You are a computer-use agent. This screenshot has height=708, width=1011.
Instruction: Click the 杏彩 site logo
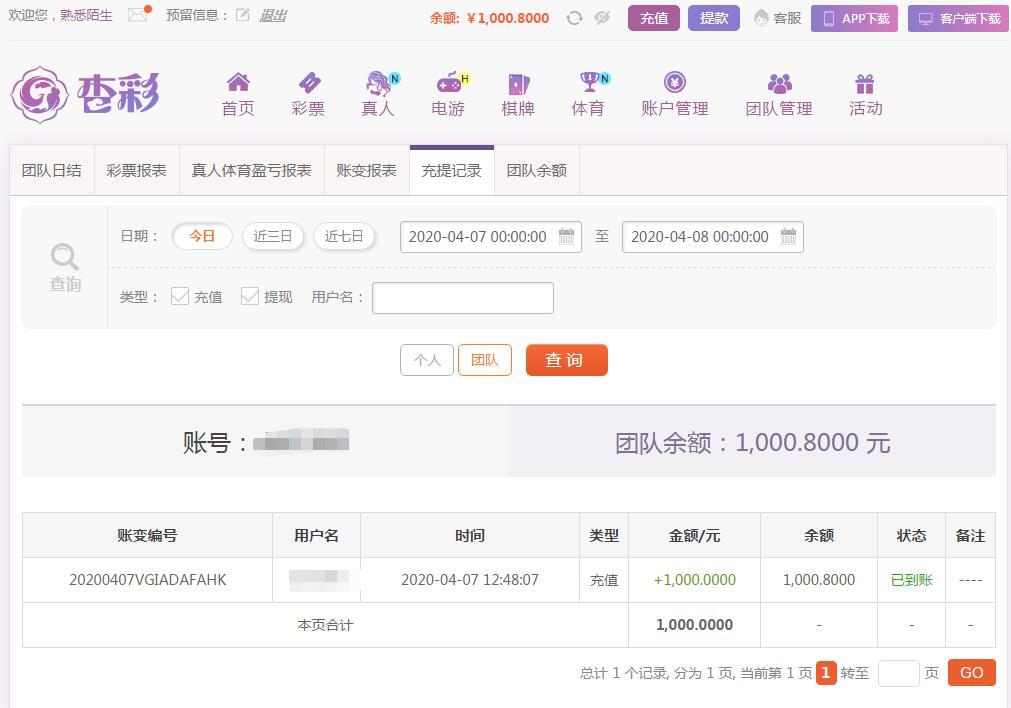coord(85,95)
